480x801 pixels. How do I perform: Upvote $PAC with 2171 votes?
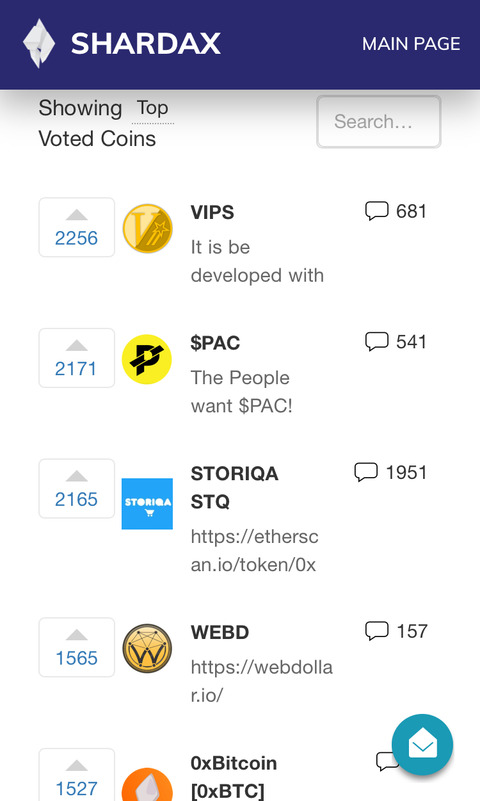[x=77, y=358]
